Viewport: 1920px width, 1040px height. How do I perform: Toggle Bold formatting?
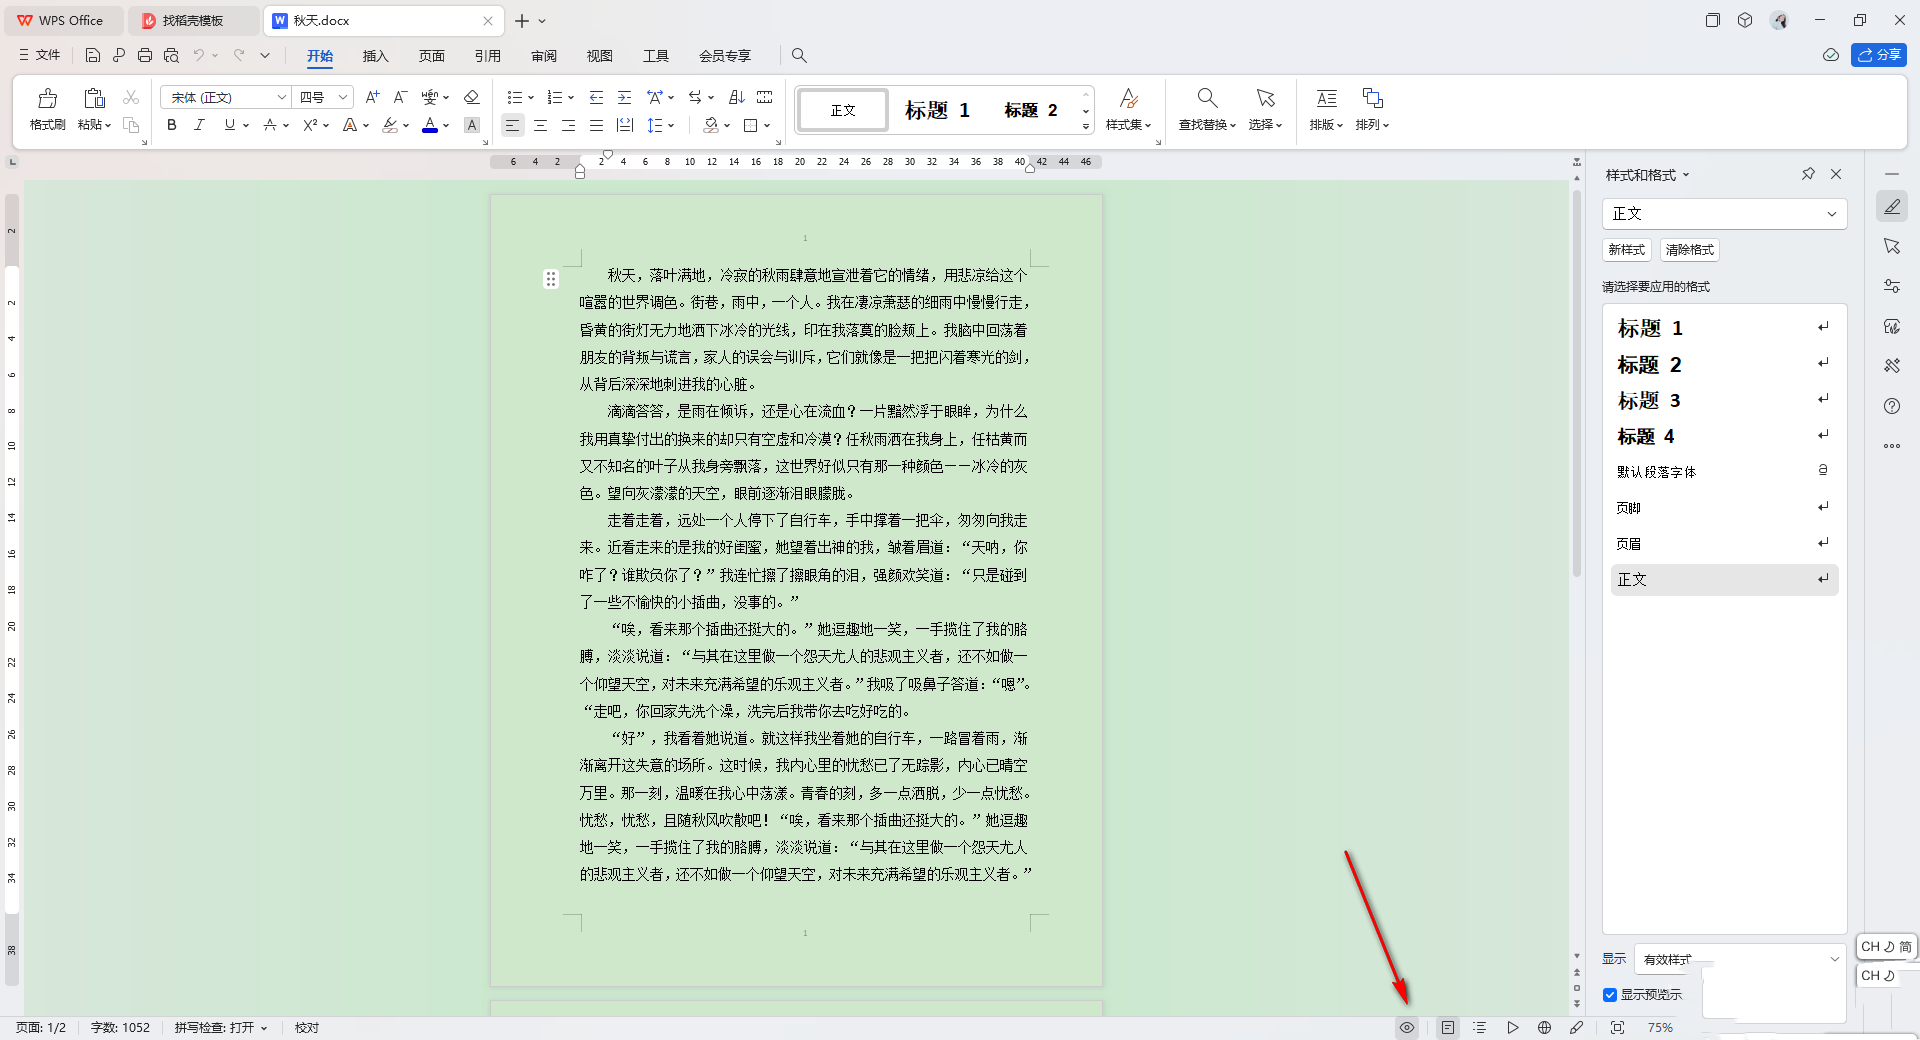point(172,125)
